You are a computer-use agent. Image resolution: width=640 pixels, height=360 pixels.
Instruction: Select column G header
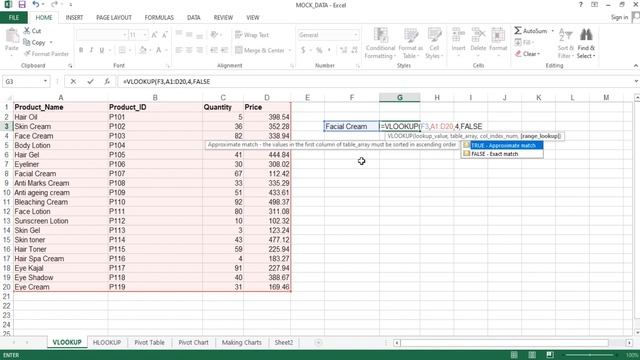pos(400,98)
